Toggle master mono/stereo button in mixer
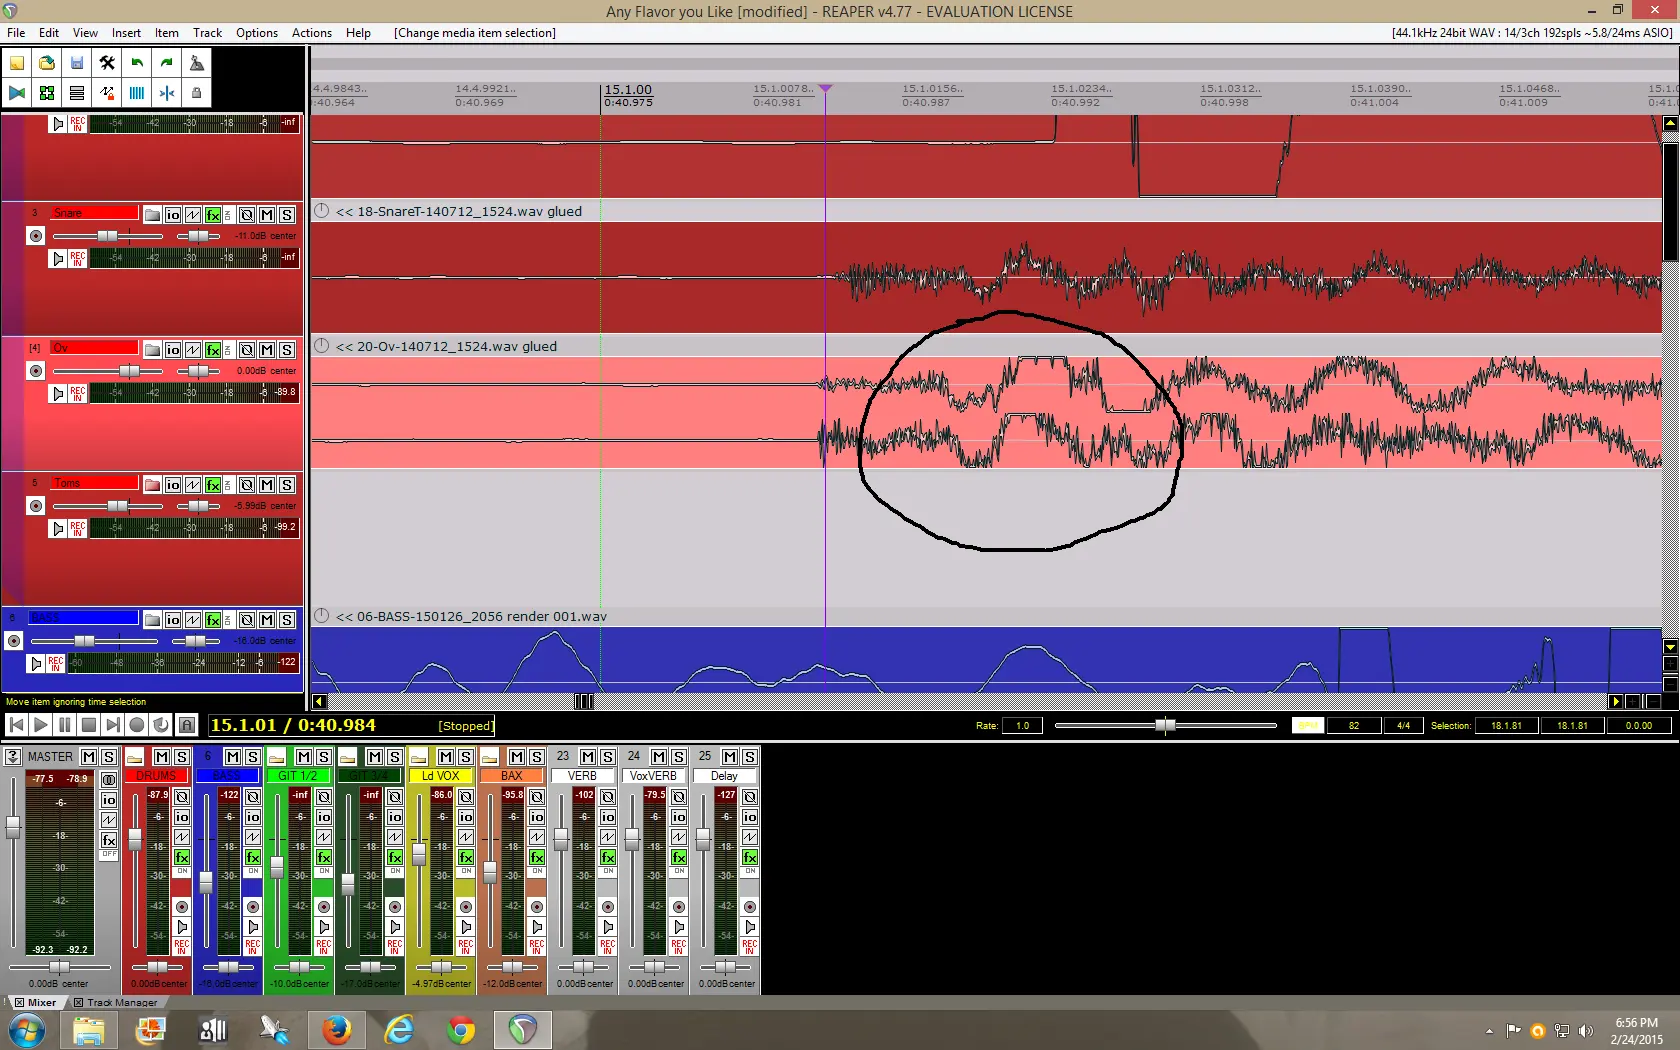The height and width of the screenshot is (1050, 1680). tap(109, 780)
